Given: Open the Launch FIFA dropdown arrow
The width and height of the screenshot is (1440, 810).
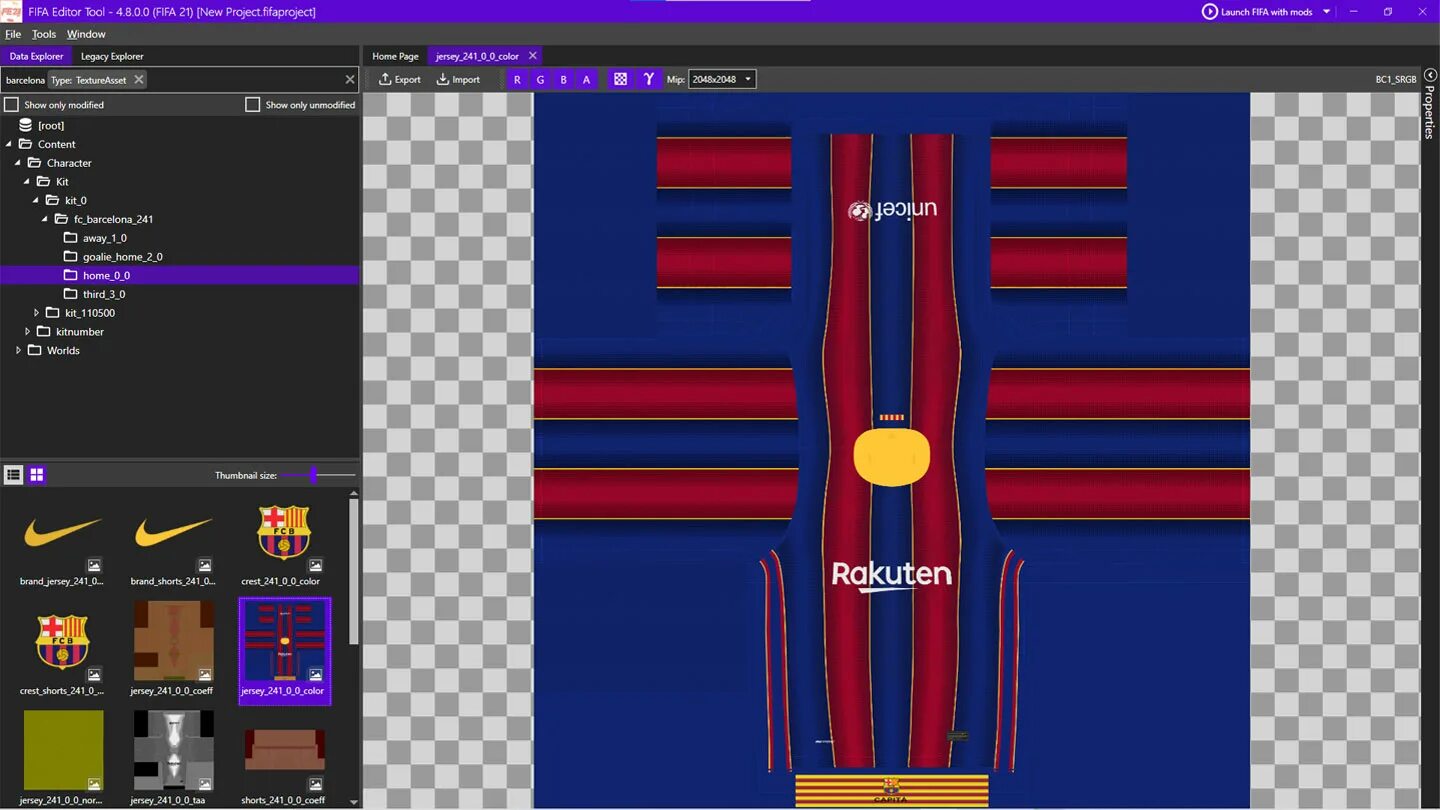Looking at the screenshot, I should pos(1327,12).
